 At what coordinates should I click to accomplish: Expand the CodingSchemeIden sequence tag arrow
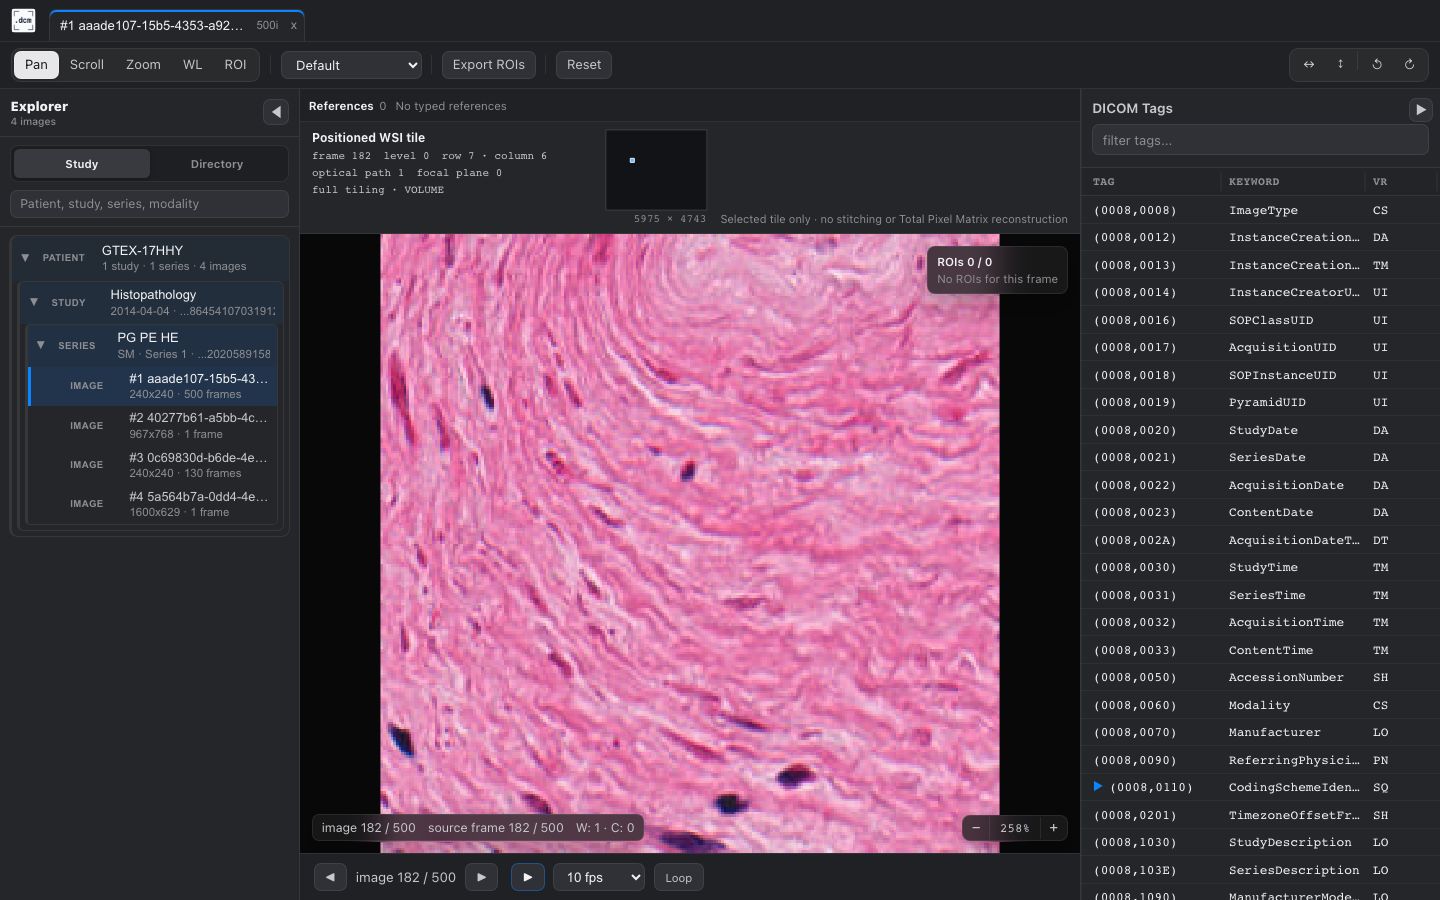click(1097, 786)
